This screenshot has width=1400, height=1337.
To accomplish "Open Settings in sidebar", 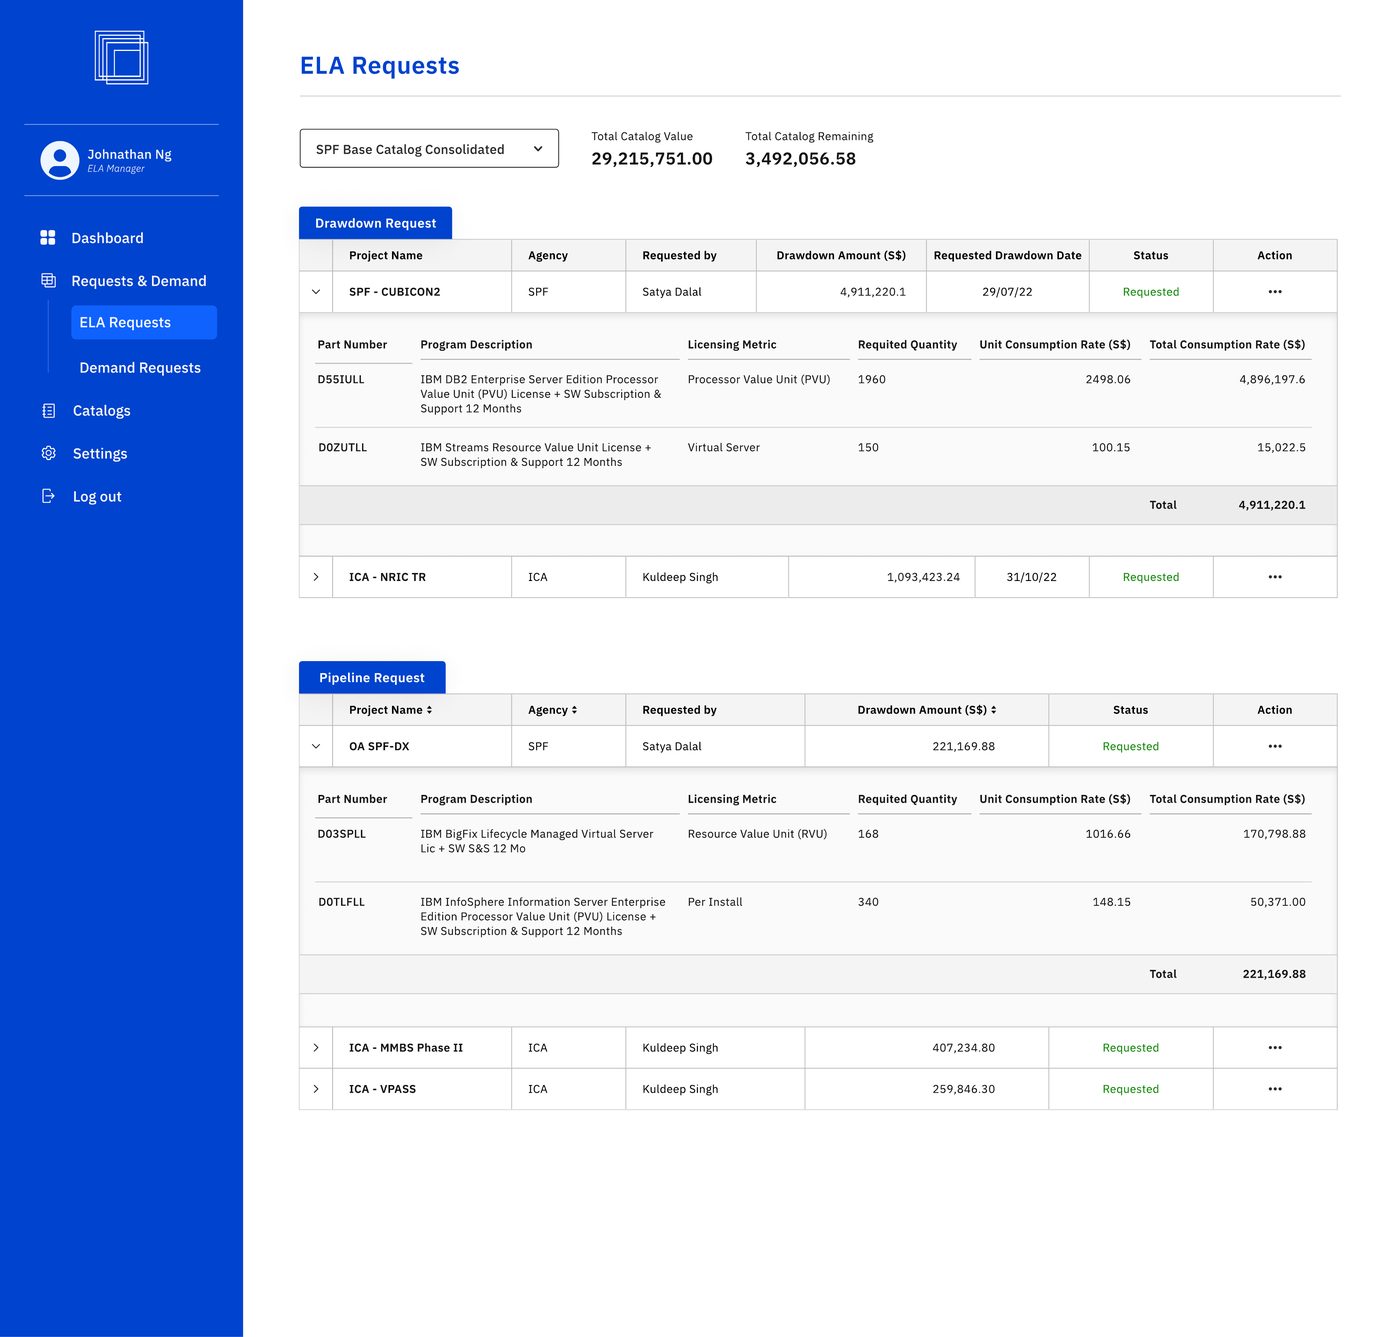I will pos(100,454).
